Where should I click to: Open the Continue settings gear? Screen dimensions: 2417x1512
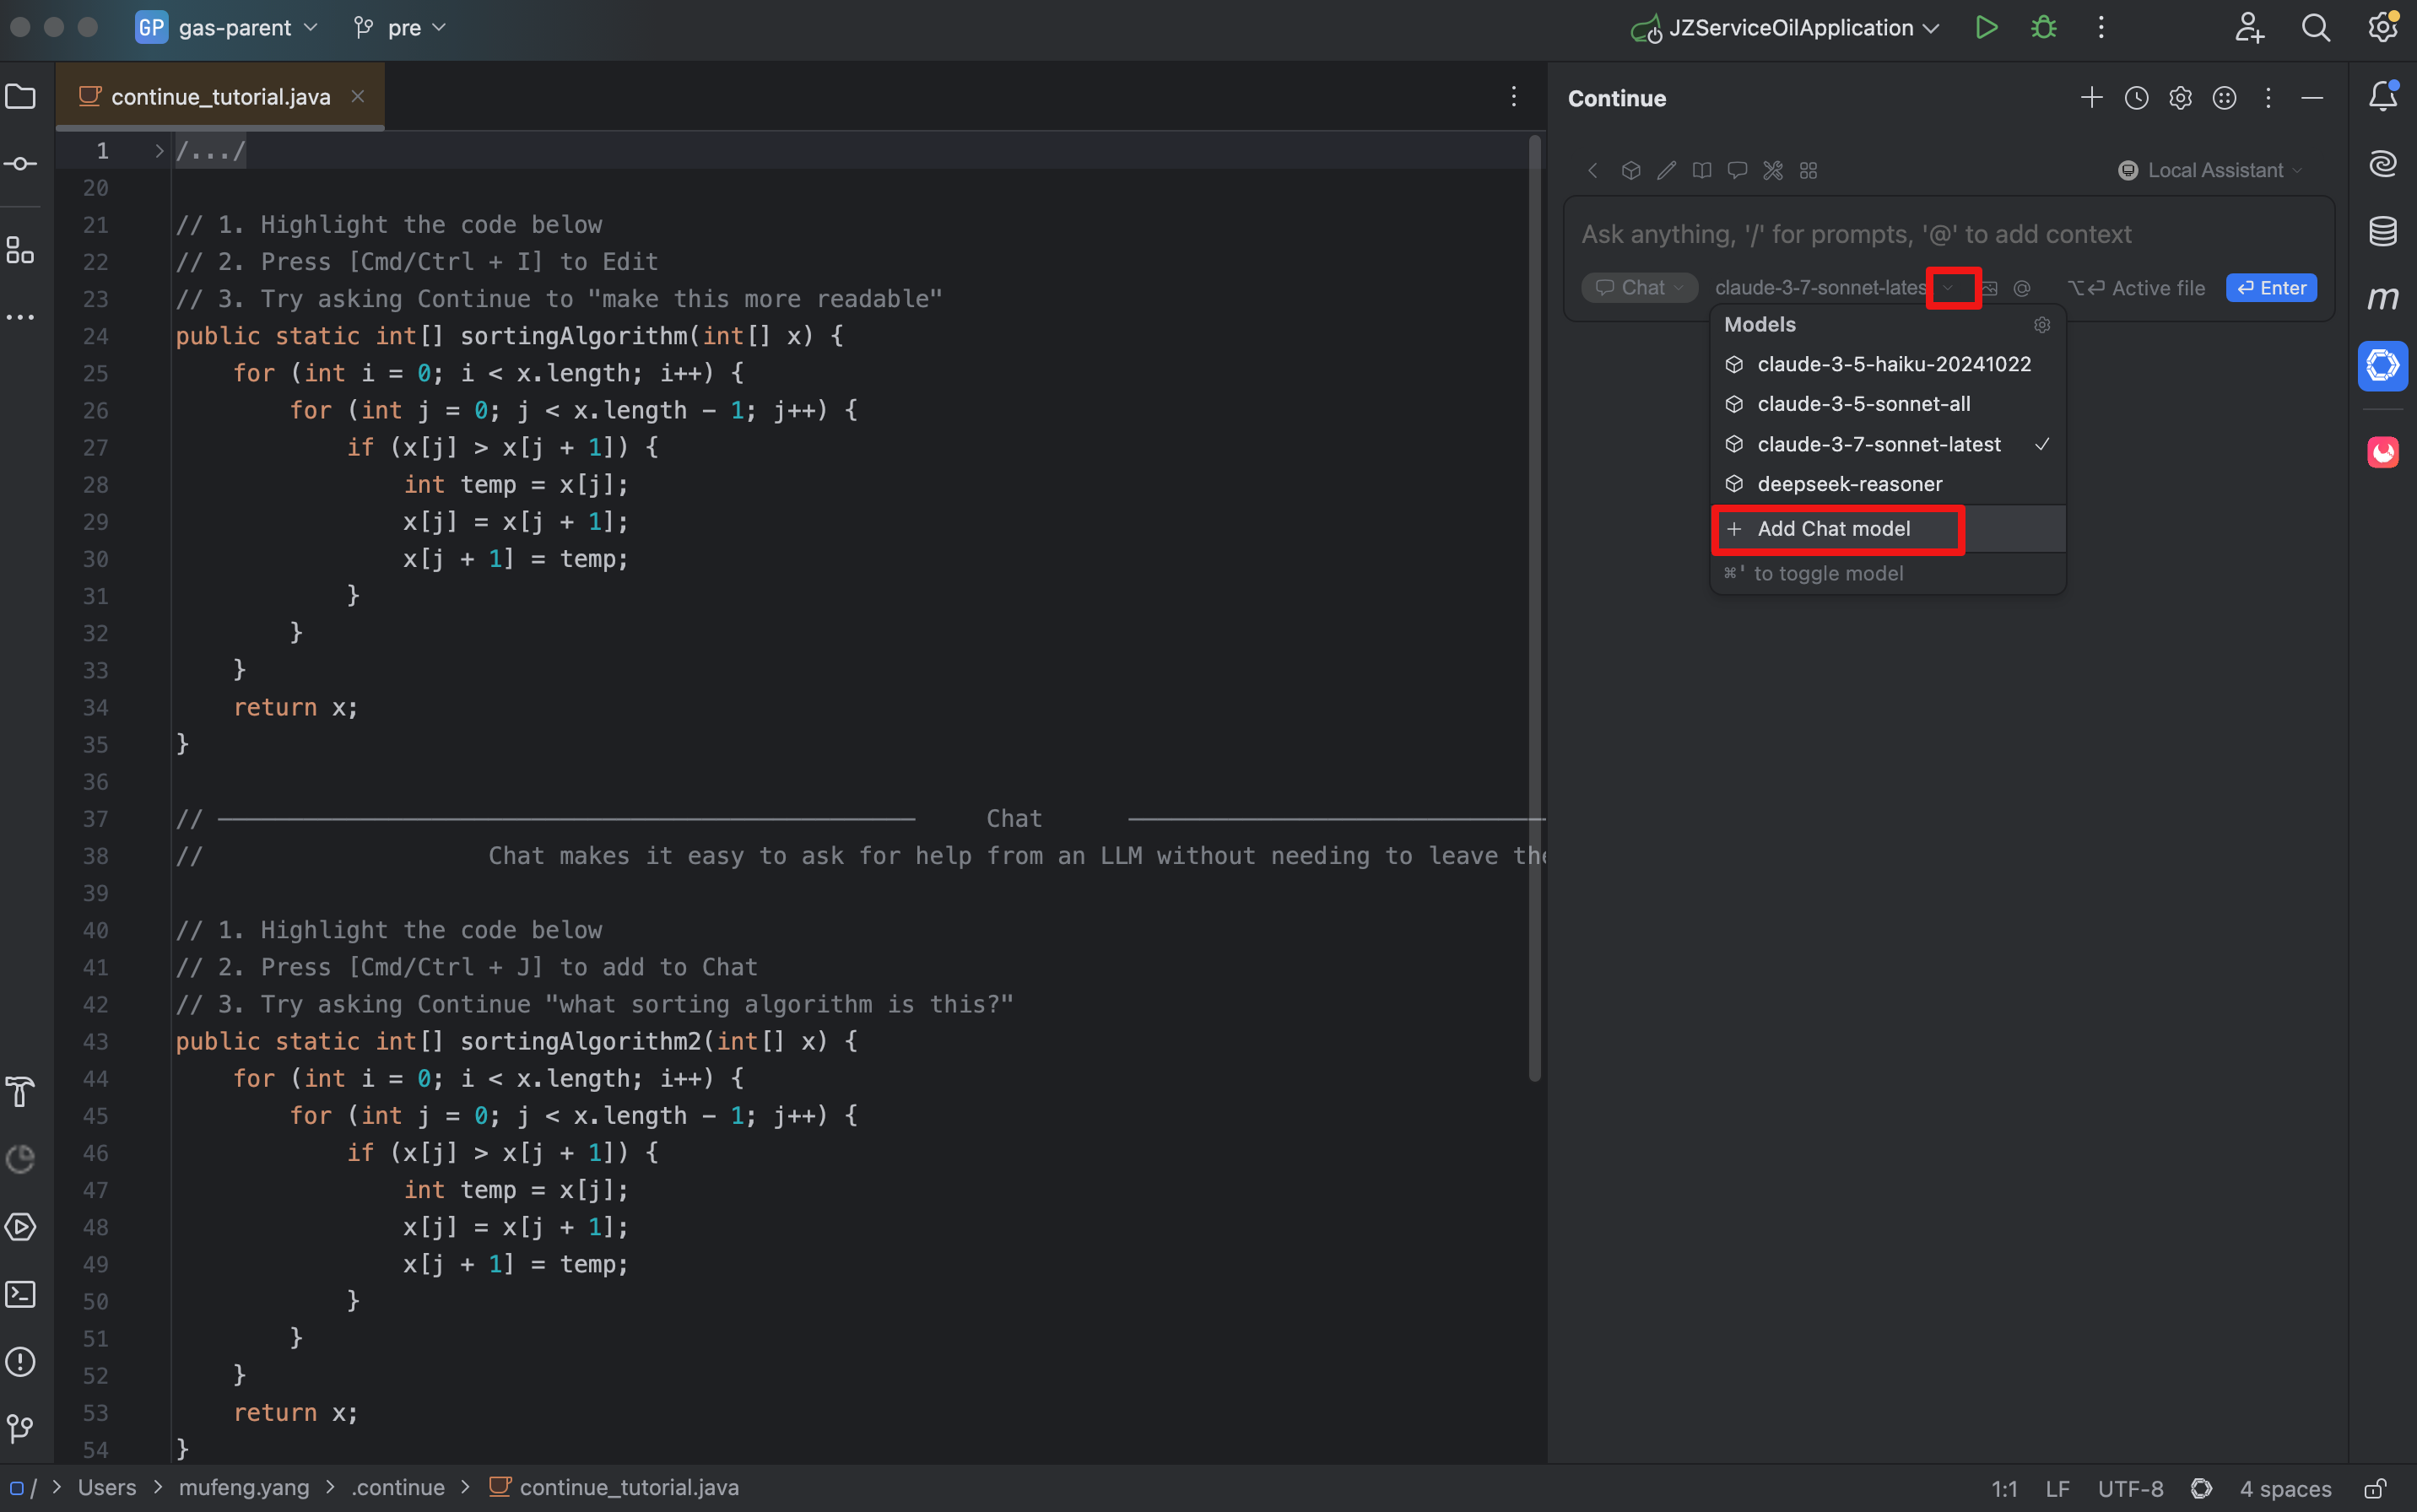coord(2180,97)
